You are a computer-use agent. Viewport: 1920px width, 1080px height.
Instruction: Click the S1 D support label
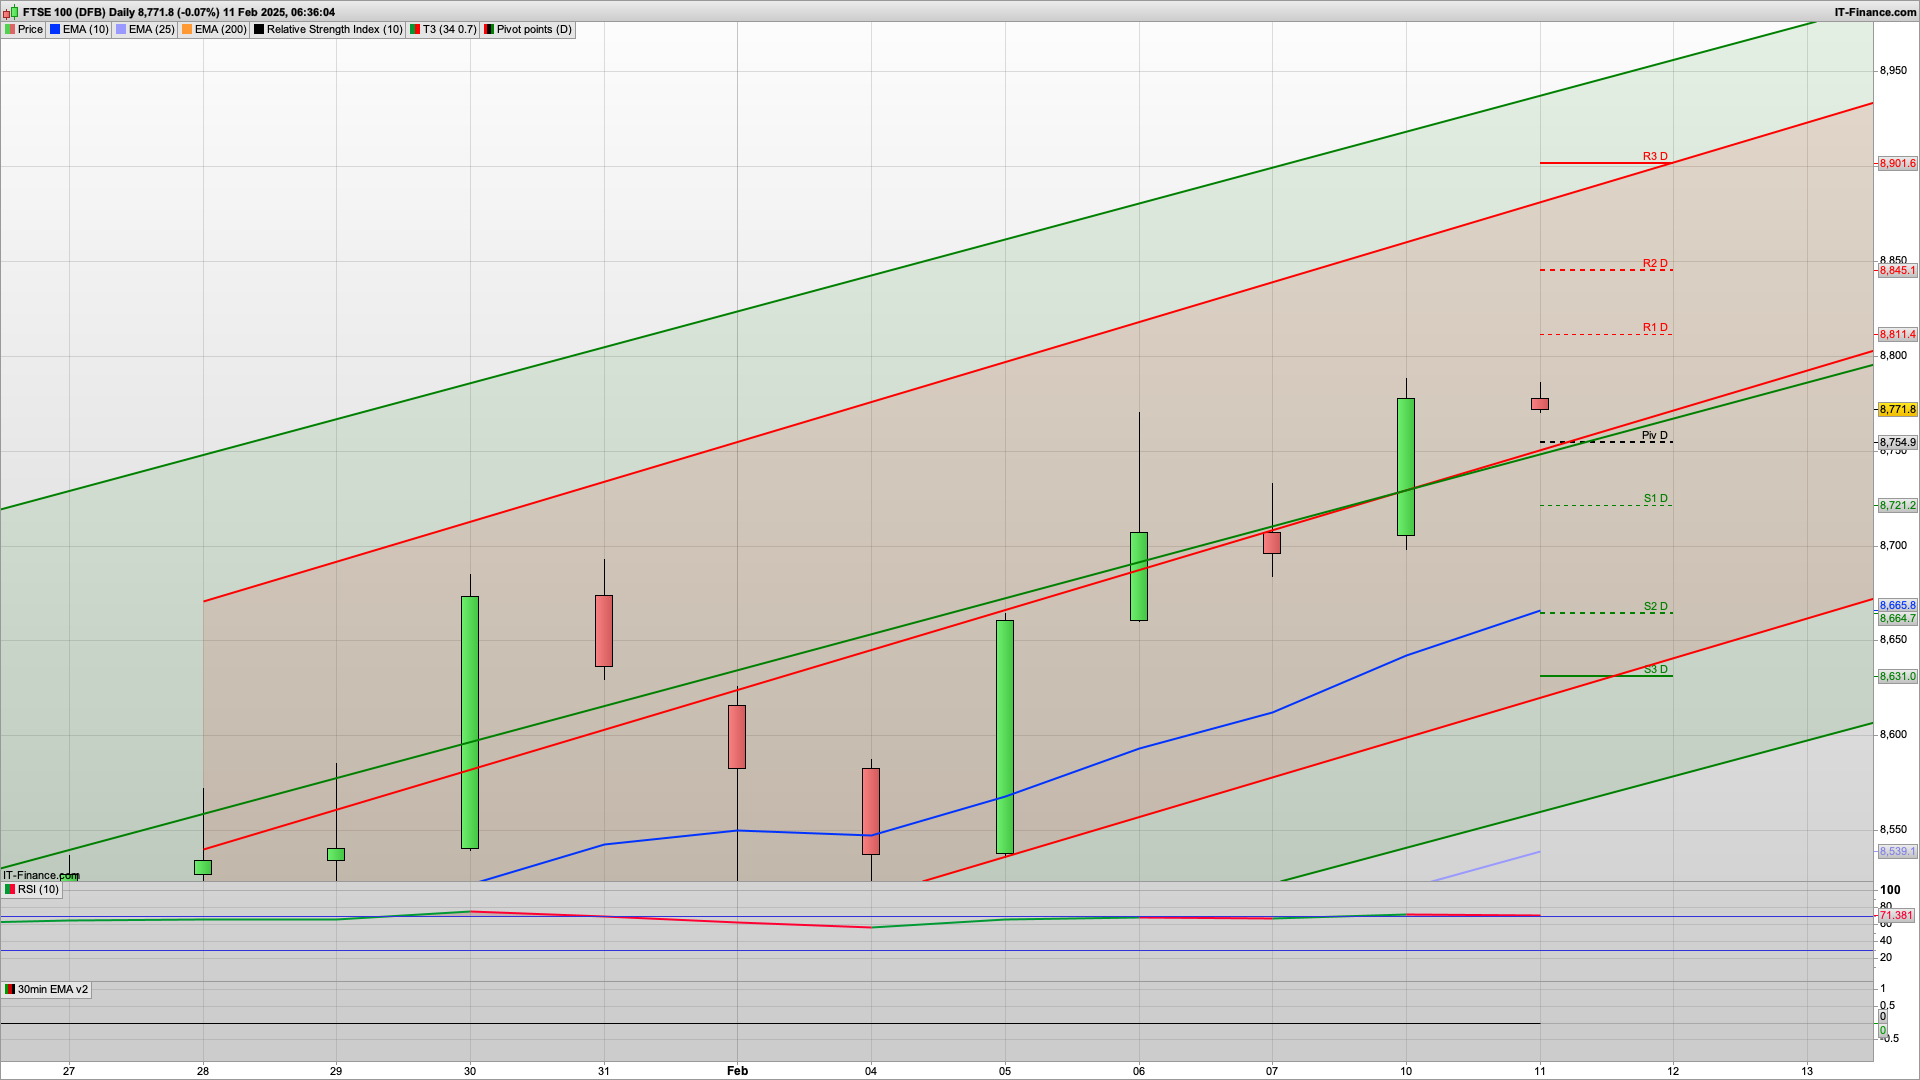tap(1655, 498)
